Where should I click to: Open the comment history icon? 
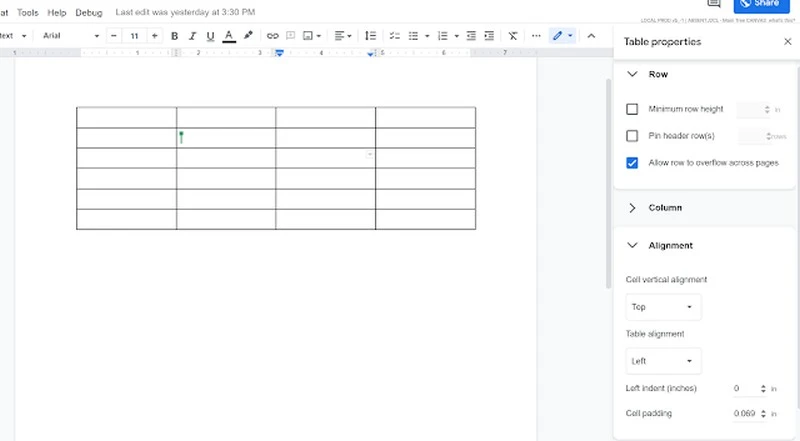tap(714, 4)
